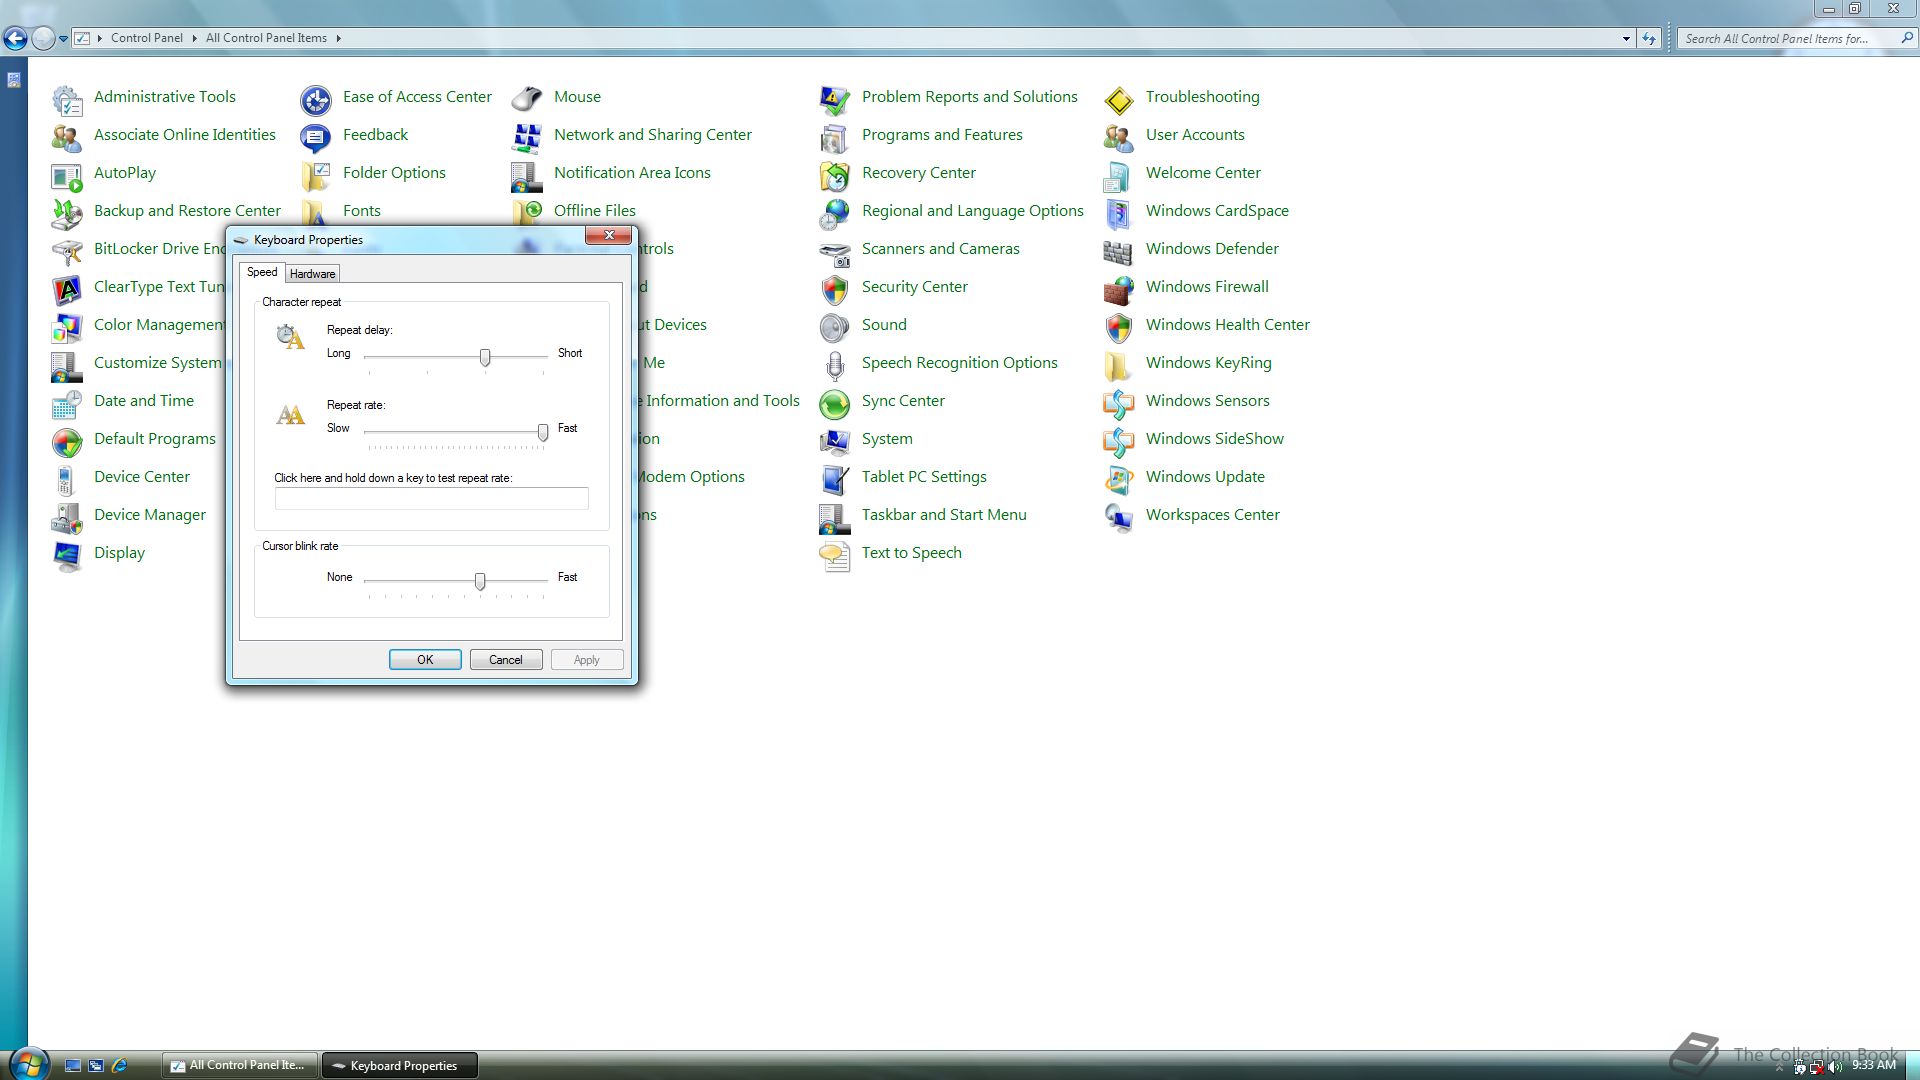This screenshot has height=1080, width=1920.
Task: Open the Recovery Center icon
Action: pos(835,175)
